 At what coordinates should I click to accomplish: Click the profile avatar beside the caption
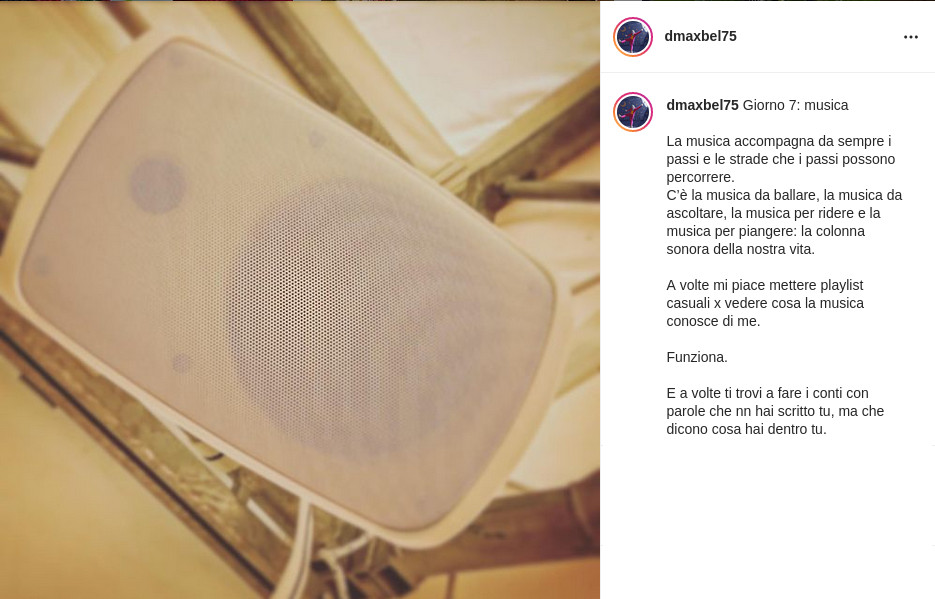[633, 111]
